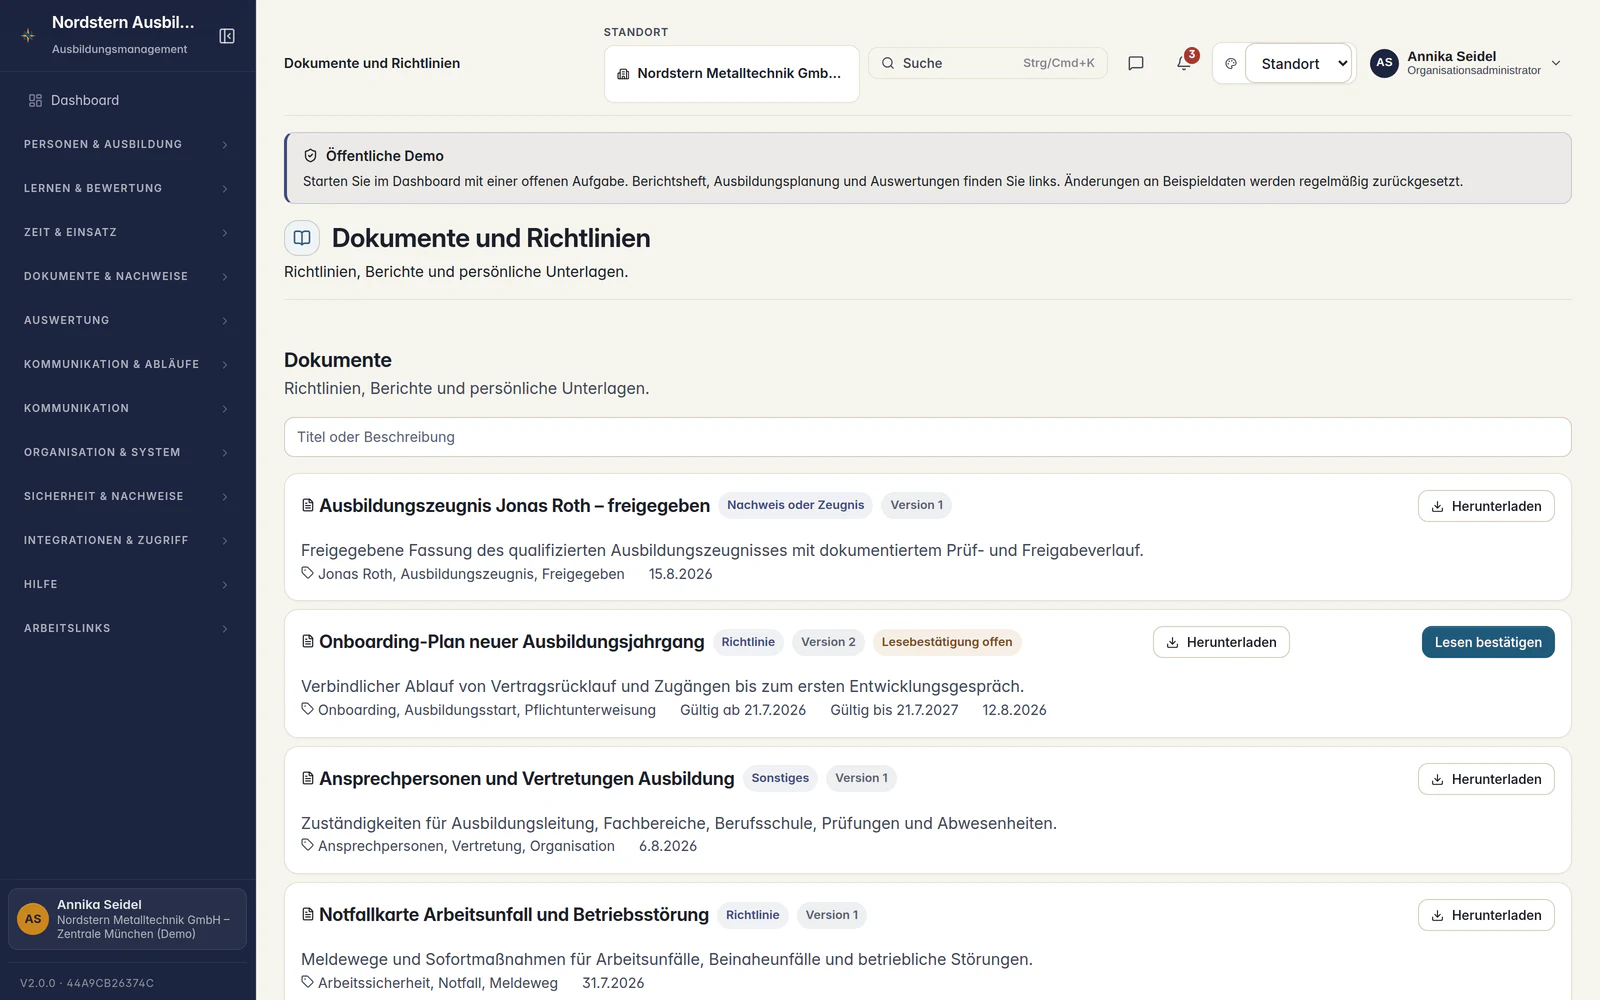Open the chat messages icon
Viewport: 1600px width, 1000px height.
(x=1136, y=63)
